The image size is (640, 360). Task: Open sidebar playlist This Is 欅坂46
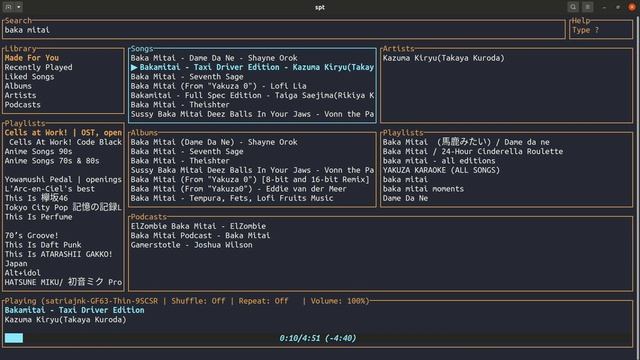tap(36, 198)
